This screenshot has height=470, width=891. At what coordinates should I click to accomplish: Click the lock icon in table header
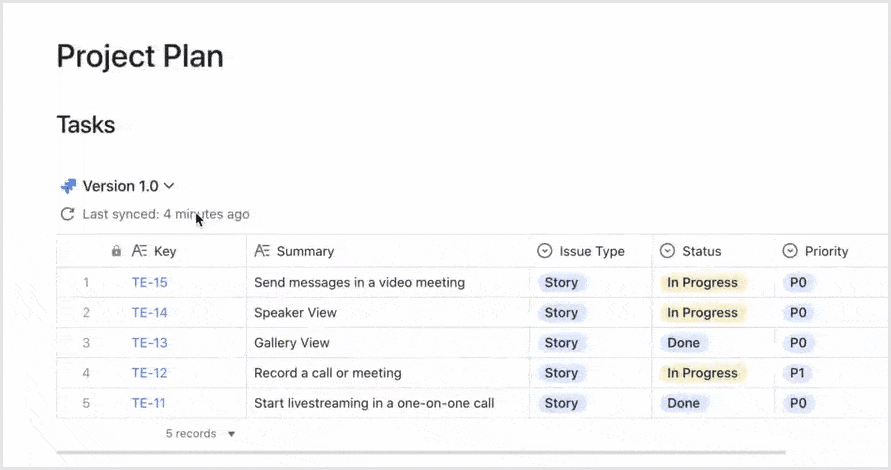click(116, 251)
